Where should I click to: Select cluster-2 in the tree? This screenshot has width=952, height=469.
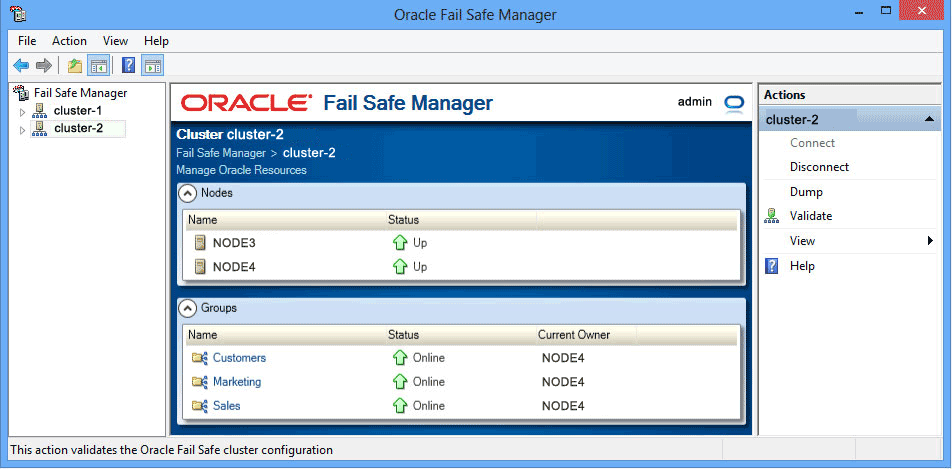pos(78,128)
